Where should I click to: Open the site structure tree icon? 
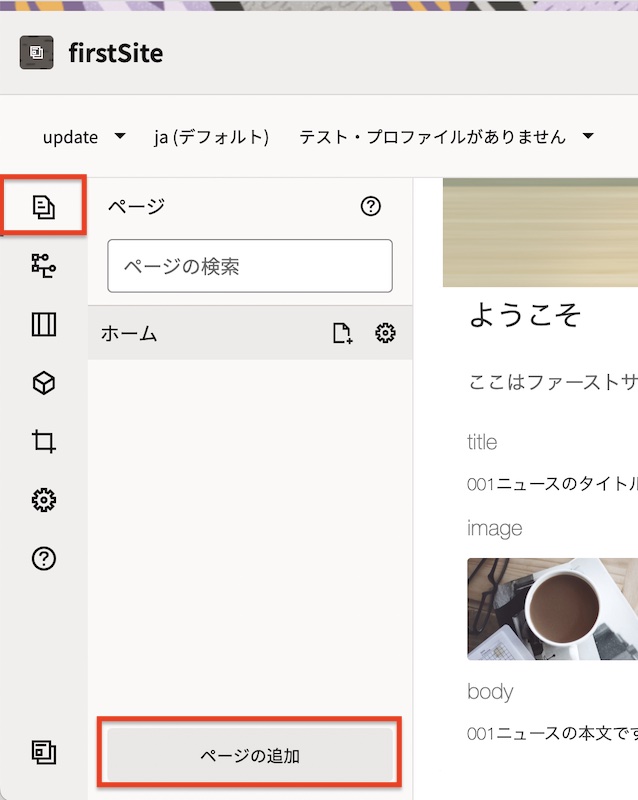[43, 266]
